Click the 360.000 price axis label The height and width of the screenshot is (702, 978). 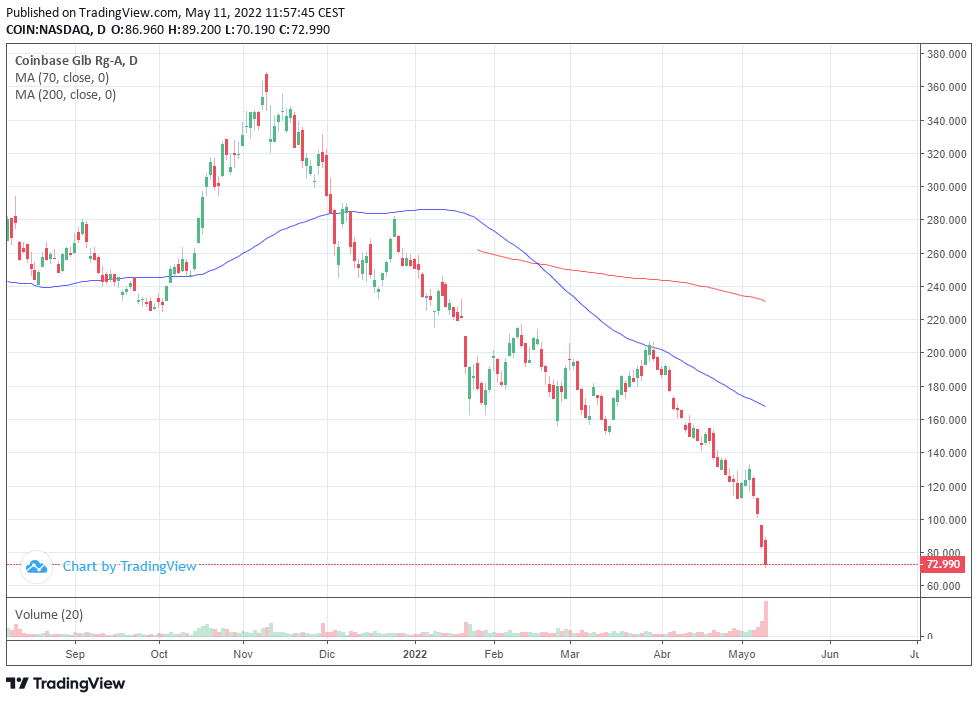[x=946, y=87]
